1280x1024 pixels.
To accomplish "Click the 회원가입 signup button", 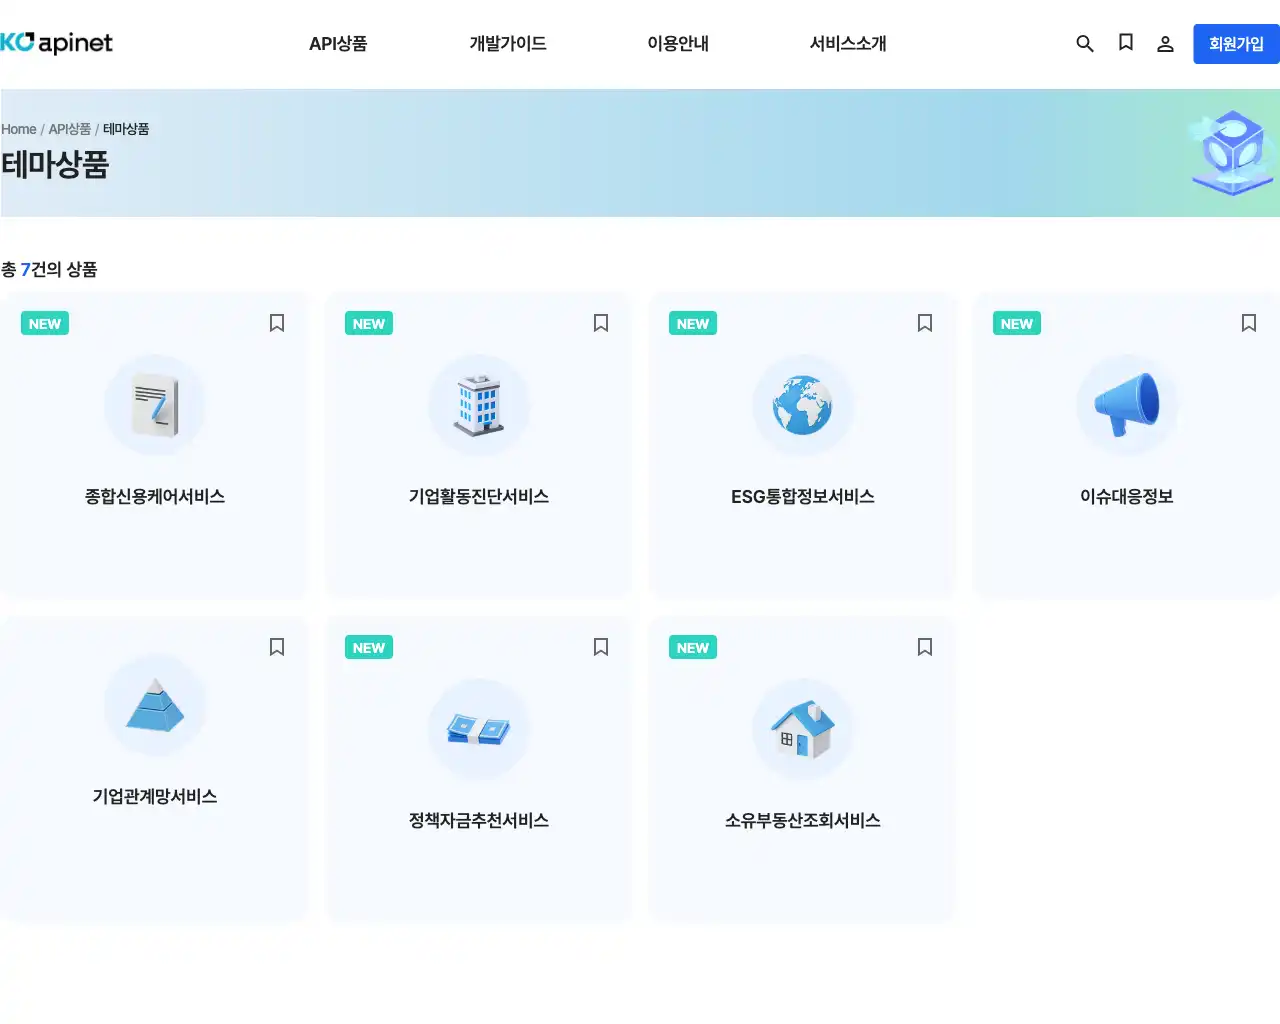I will click(1237, 43).
